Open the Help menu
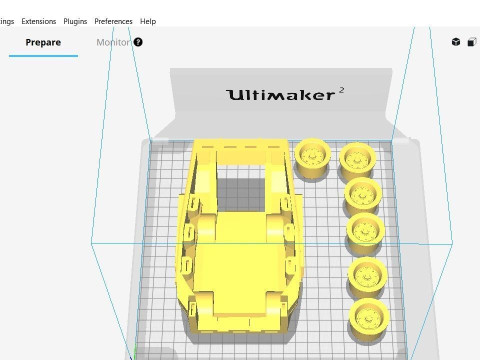Screen dimensions: 480x360 pos(148,21)
